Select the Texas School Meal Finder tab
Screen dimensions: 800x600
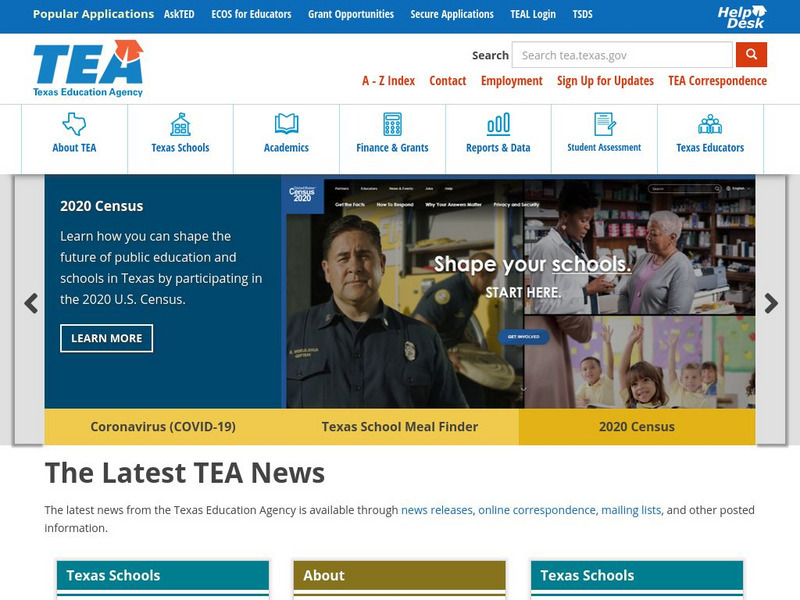tap(400, 427)
